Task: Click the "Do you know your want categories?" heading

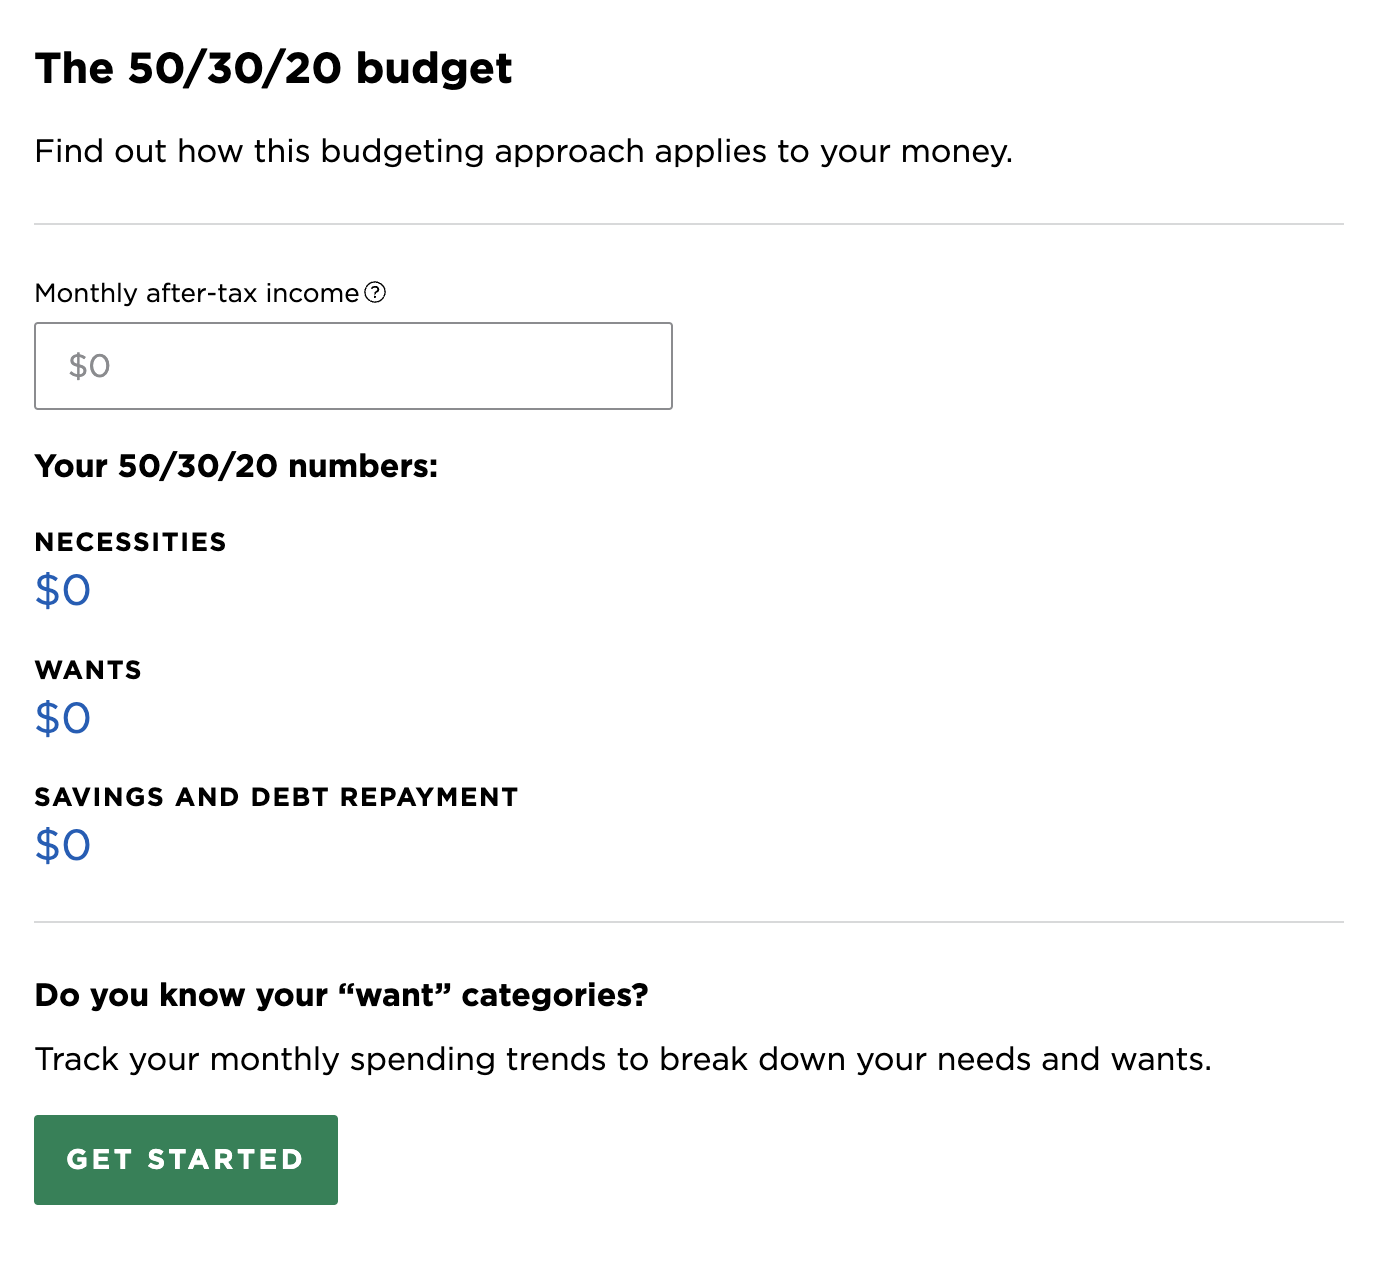Action: [x=341, y=995]
